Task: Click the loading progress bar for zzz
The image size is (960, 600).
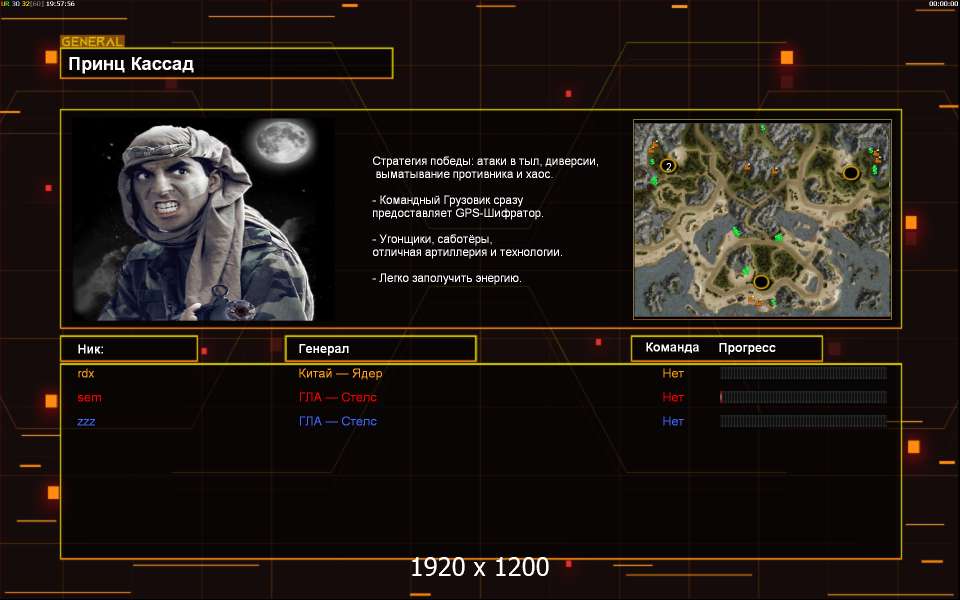Action: click(x=803, y=421)
